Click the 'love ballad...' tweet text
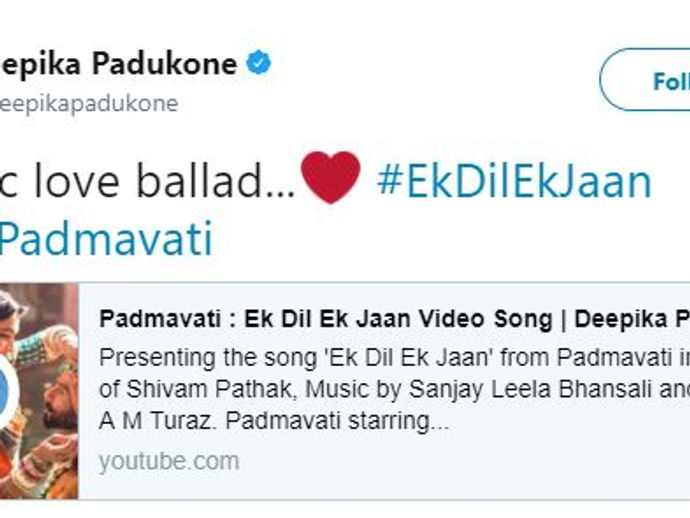 pos(148,181)
